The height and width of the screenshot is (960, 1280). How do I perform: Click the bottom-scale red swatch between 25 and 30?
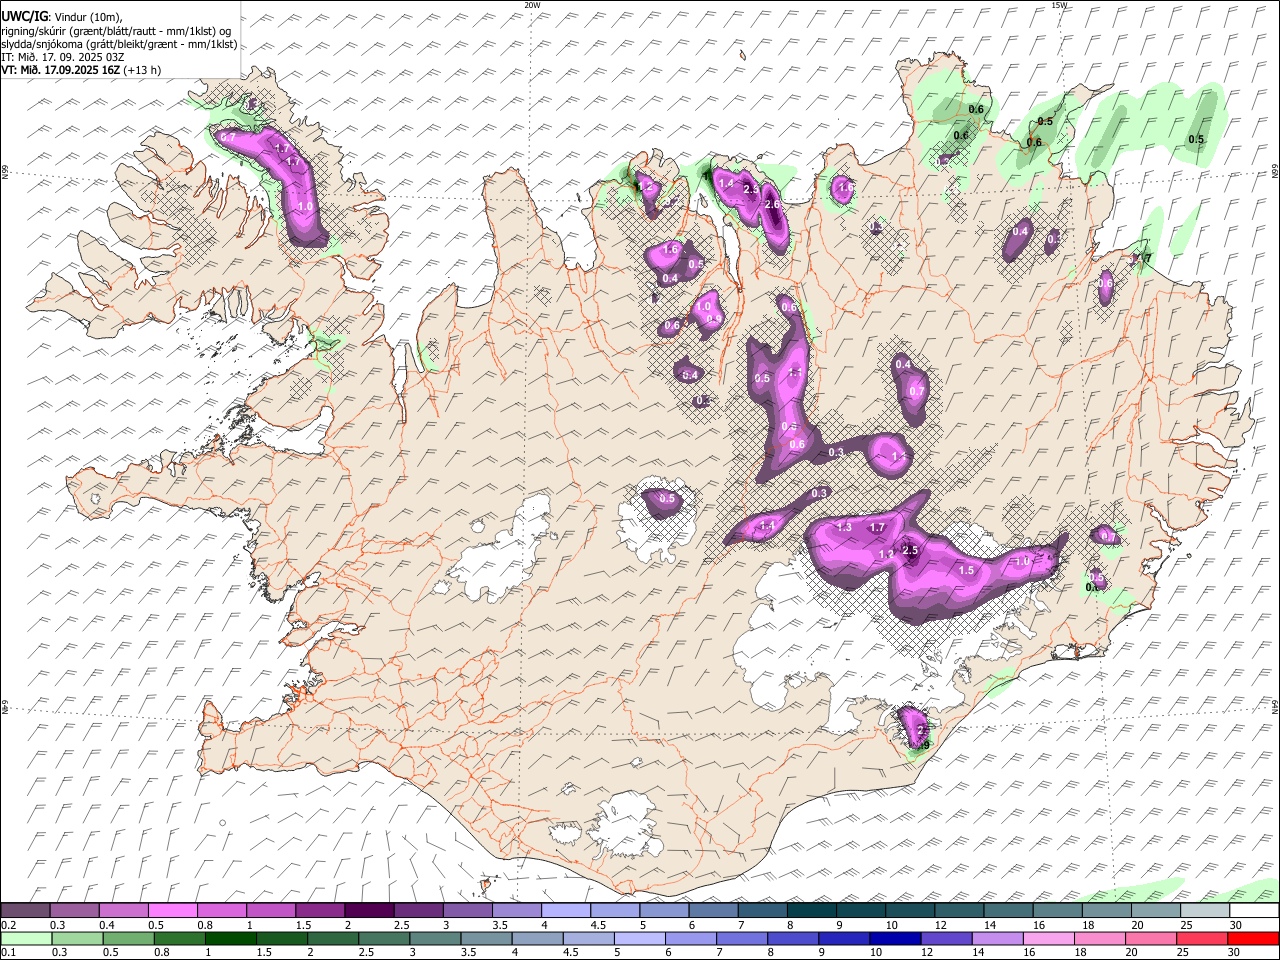[x=1200, y=939]
